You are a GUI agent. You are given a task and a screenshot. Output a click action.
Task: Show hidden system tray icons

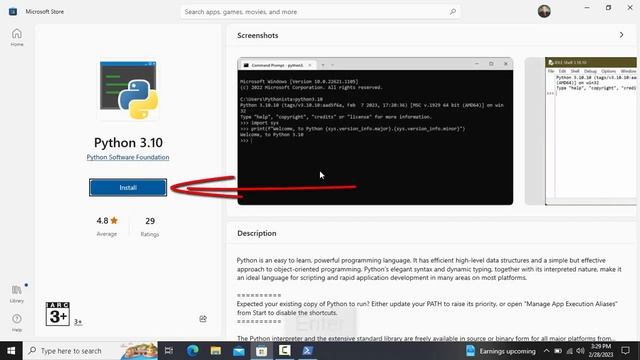(546, 351)
